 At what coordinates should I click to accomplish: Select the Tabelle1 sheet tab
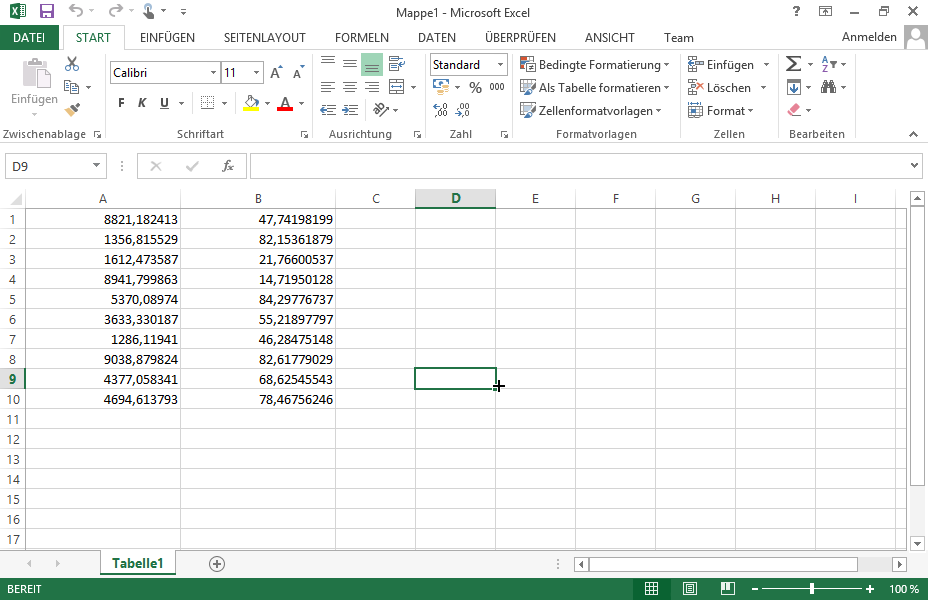pos(137,563)
